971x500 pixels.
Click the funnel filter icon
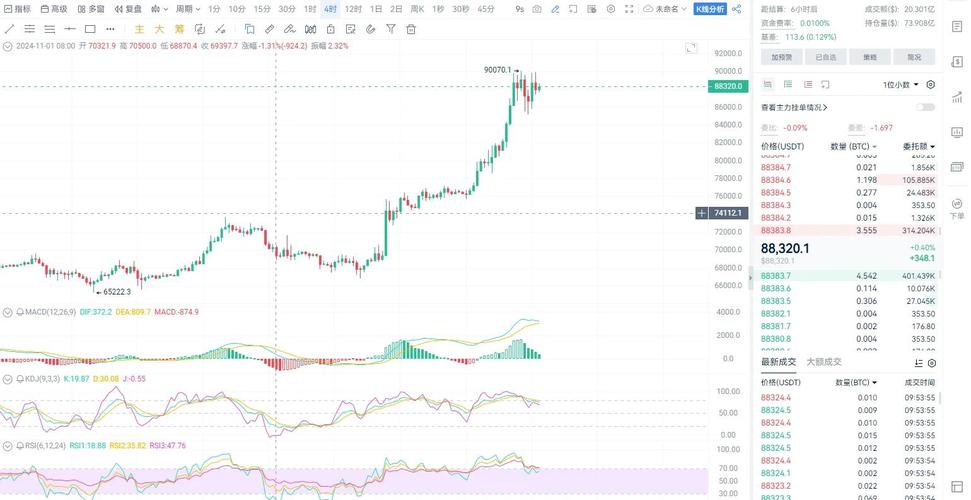(391, 29)
